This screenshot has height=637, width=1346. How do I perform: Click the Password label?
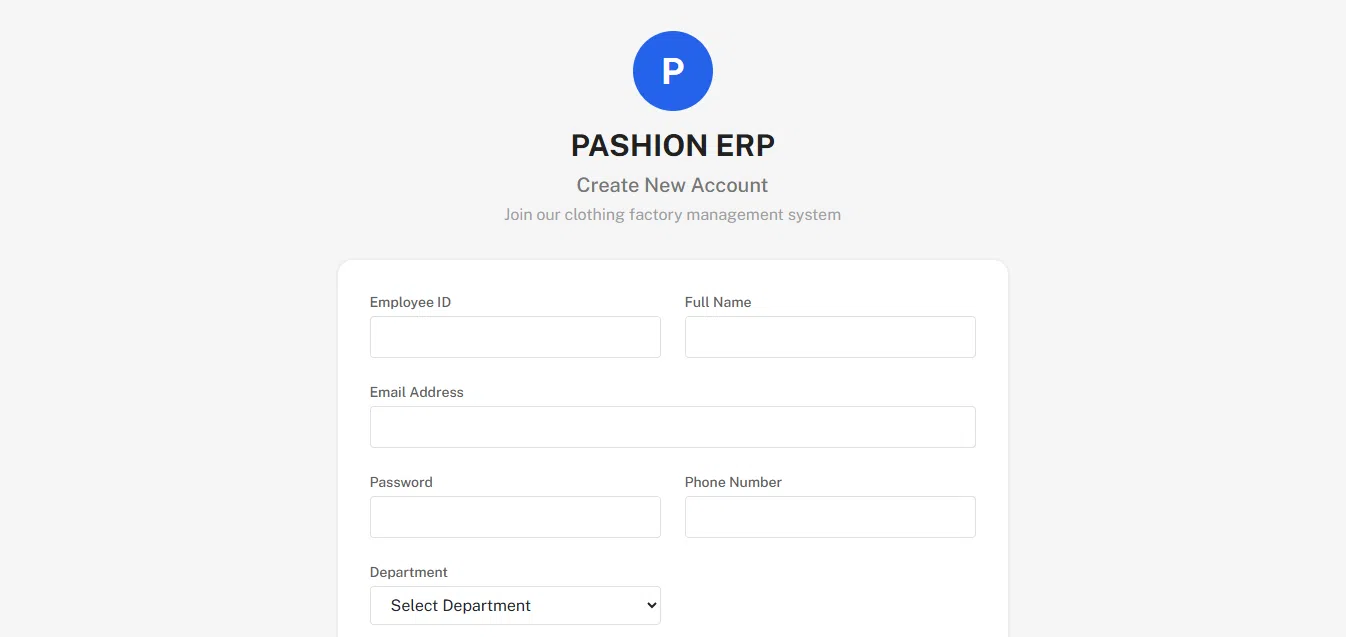[x=401, y=482]
